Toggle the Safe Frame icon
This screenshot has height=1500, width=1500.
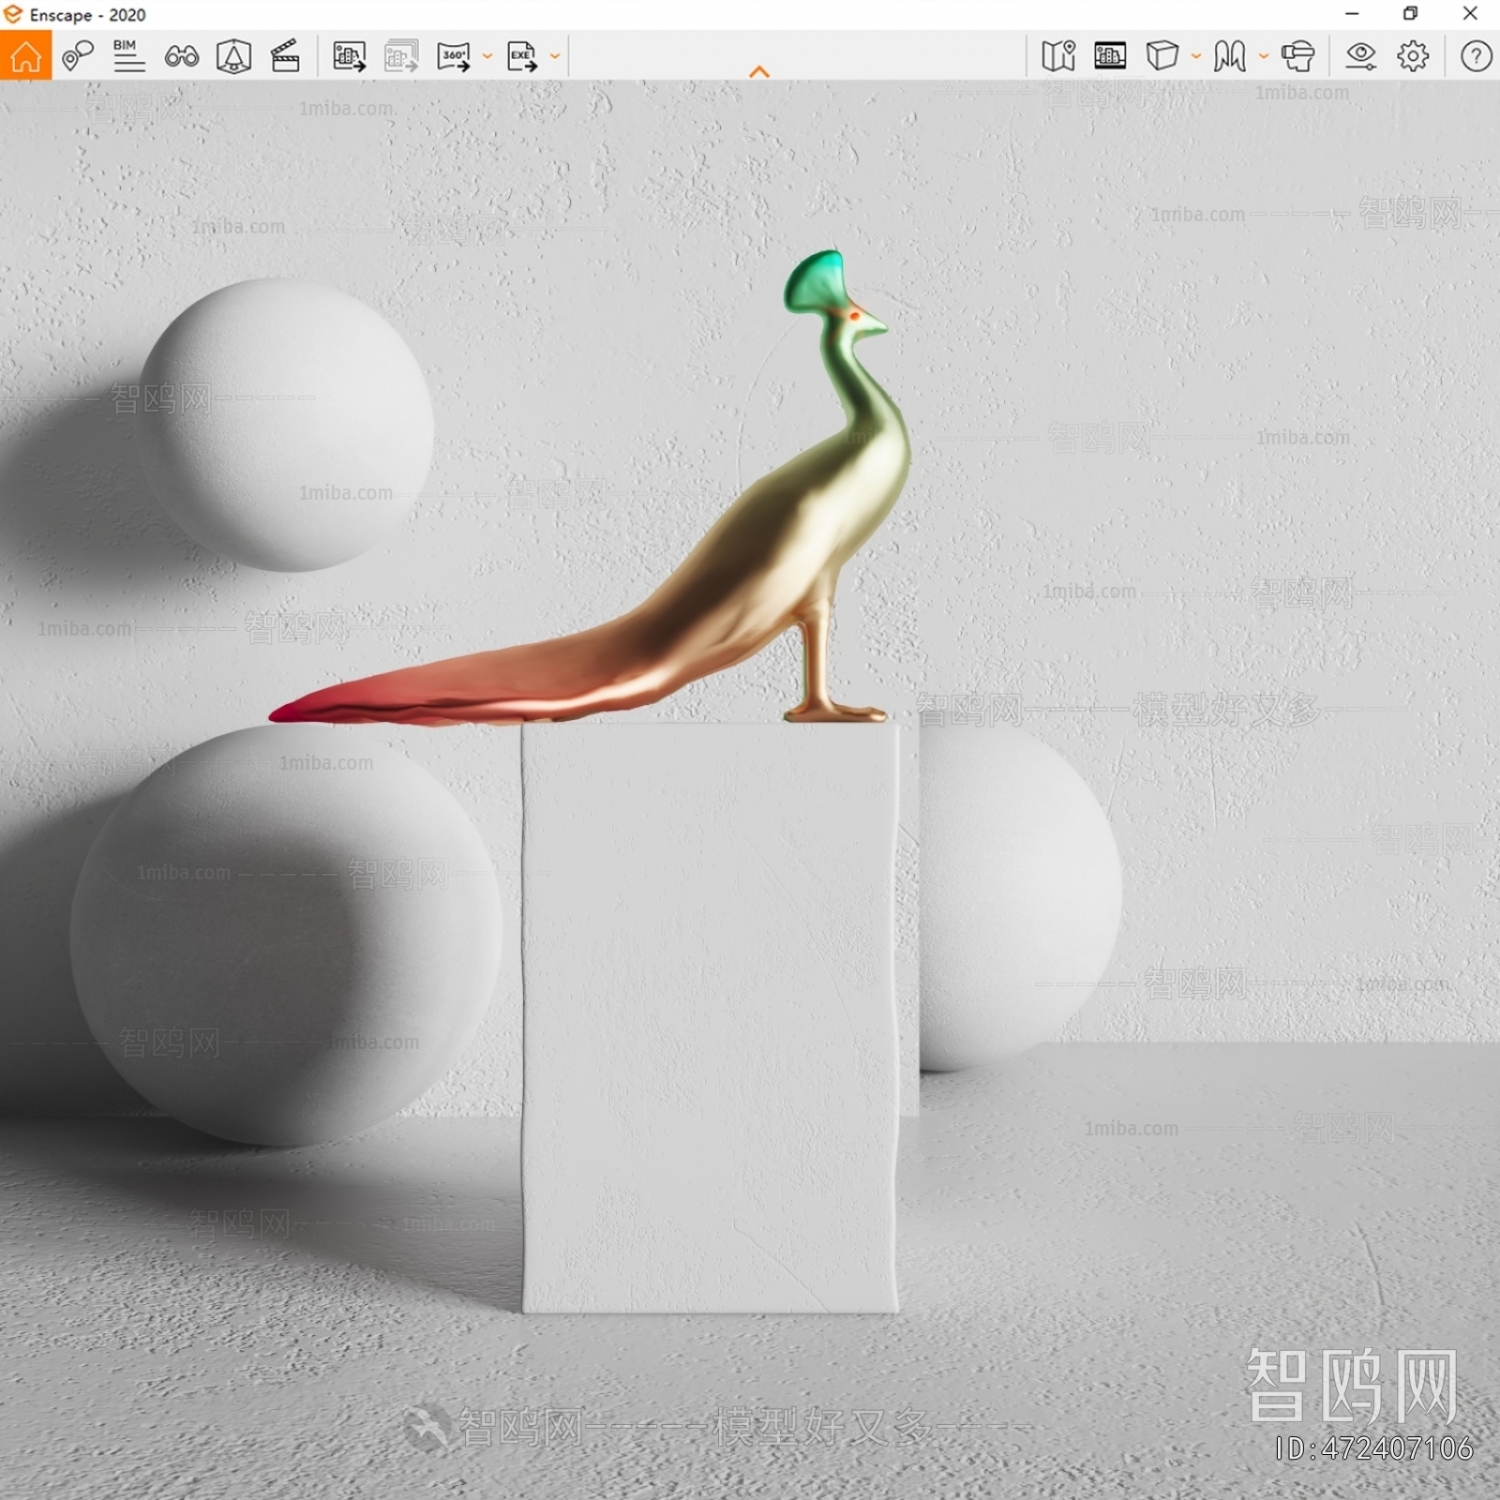point(234,56)
